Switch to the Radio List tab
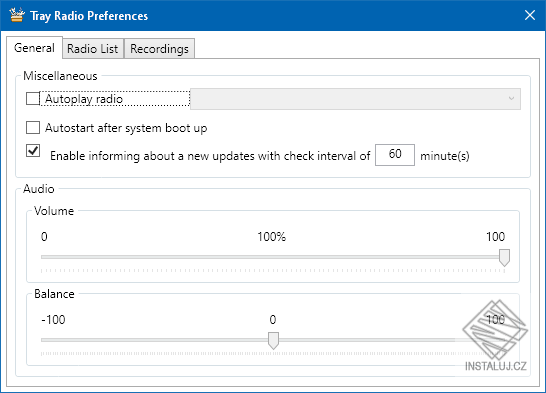This screenshot has width=546, height=393. (93, 49)
